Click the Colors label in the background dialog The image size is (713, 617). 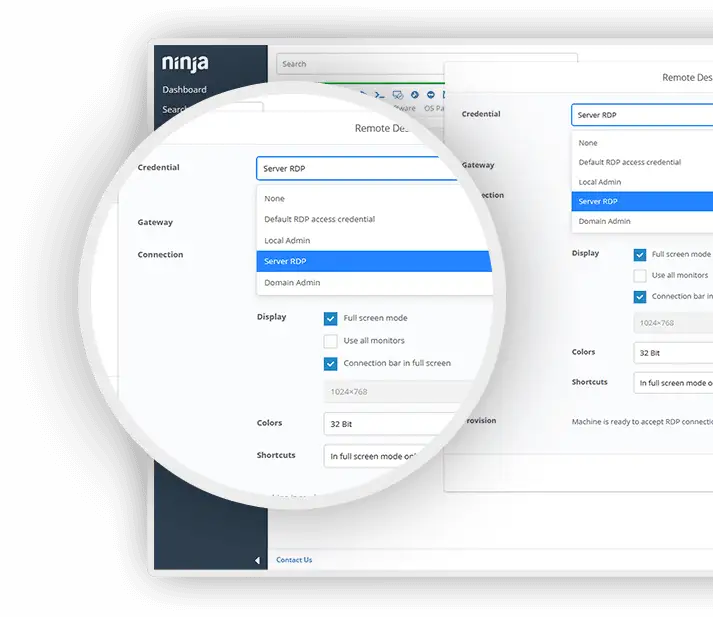pyautogui.click(x=583, y=352)
